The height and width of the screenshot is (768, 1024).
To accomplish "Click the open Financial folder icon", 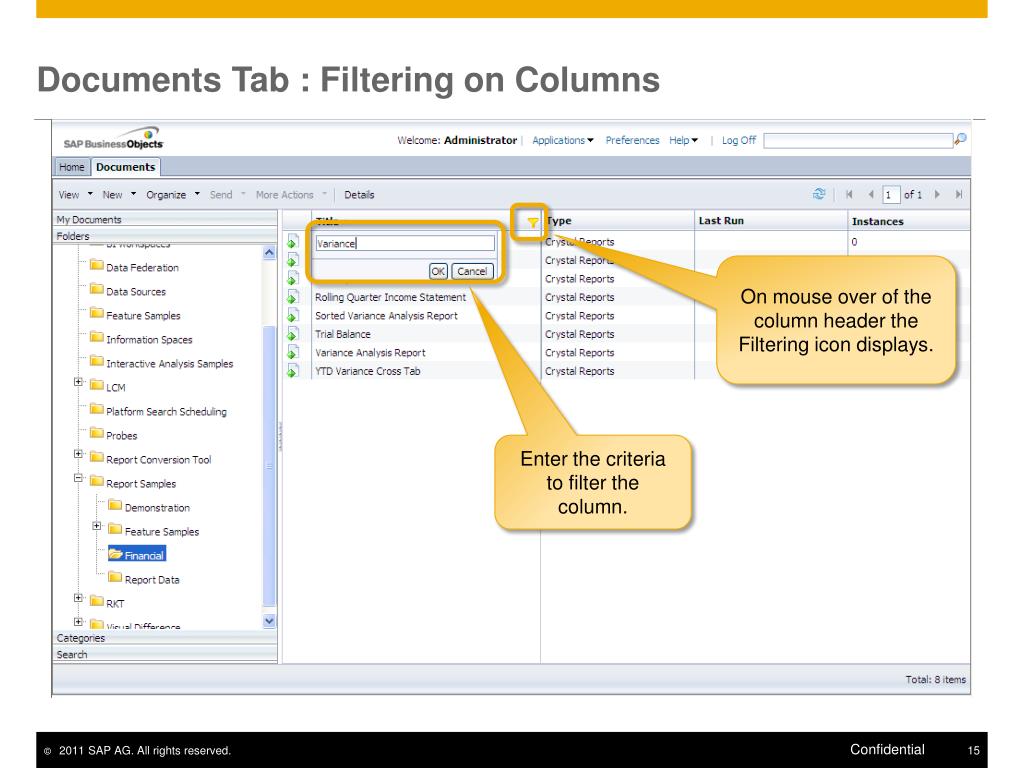I will pos(116,554).
